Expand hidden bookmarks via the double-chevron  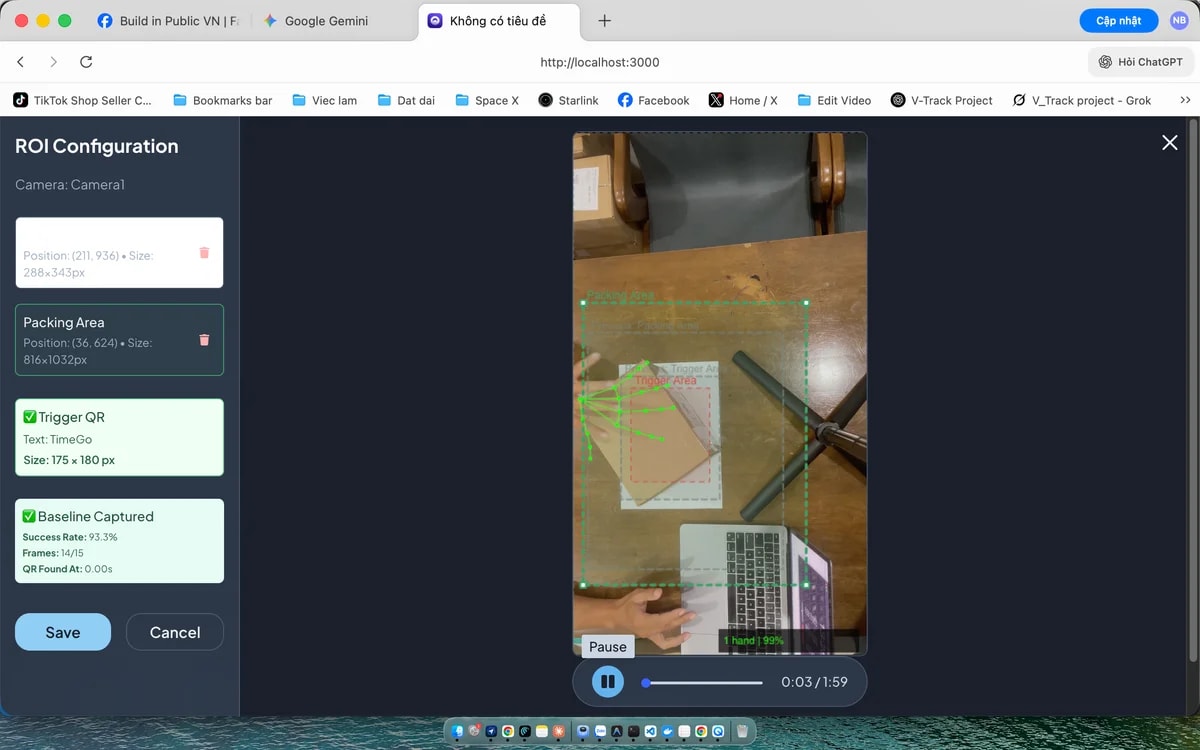[x=1186, y=100]
